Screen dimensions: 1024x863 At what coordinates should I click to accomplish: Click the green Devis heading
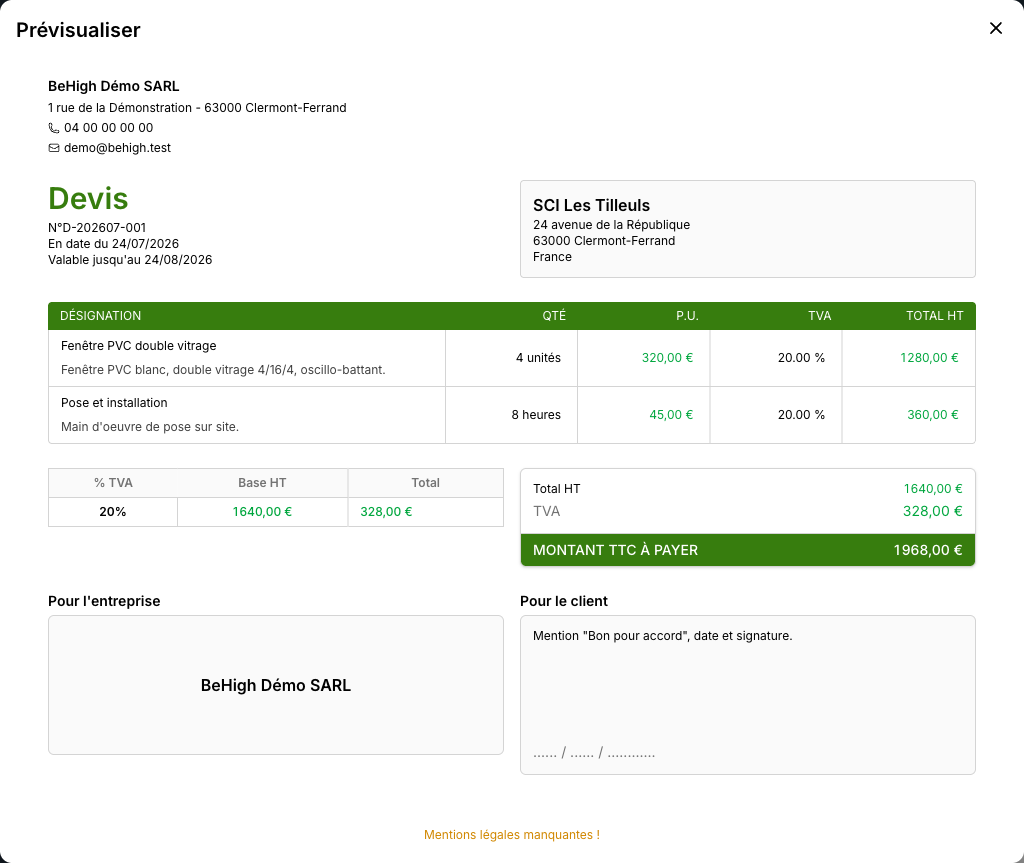click(x=88, y=198)
